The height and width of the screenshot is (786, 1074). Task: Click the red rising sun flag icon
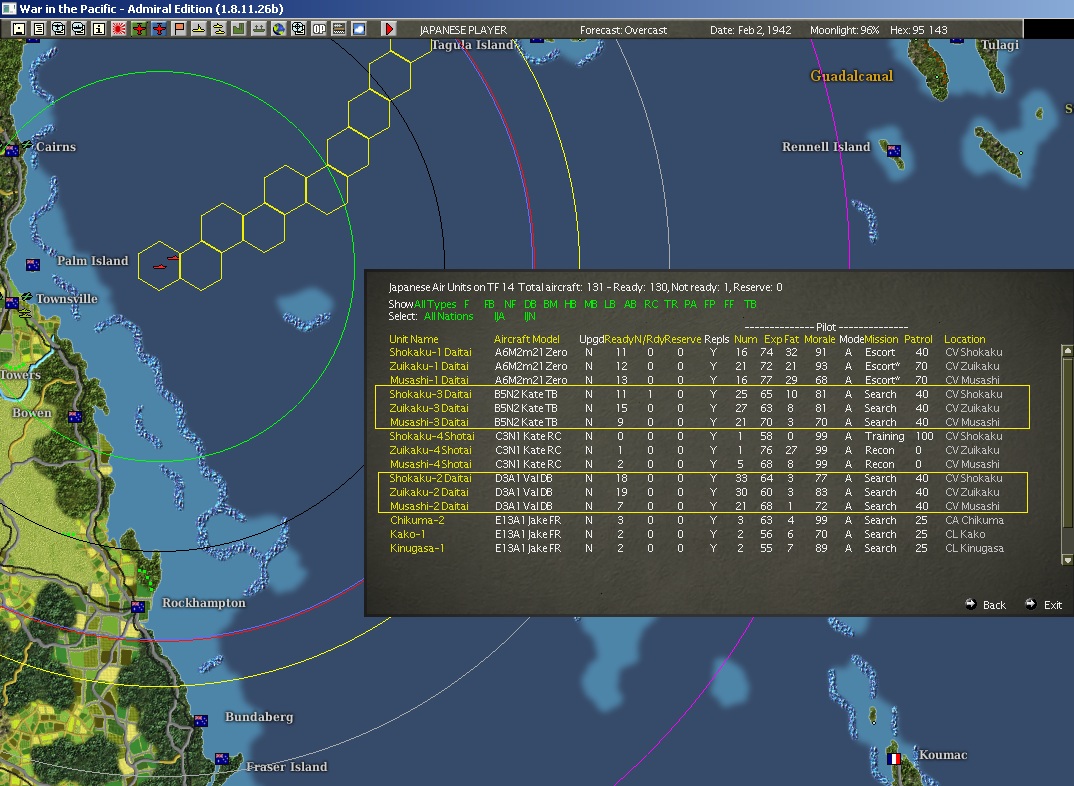point(118,29)
